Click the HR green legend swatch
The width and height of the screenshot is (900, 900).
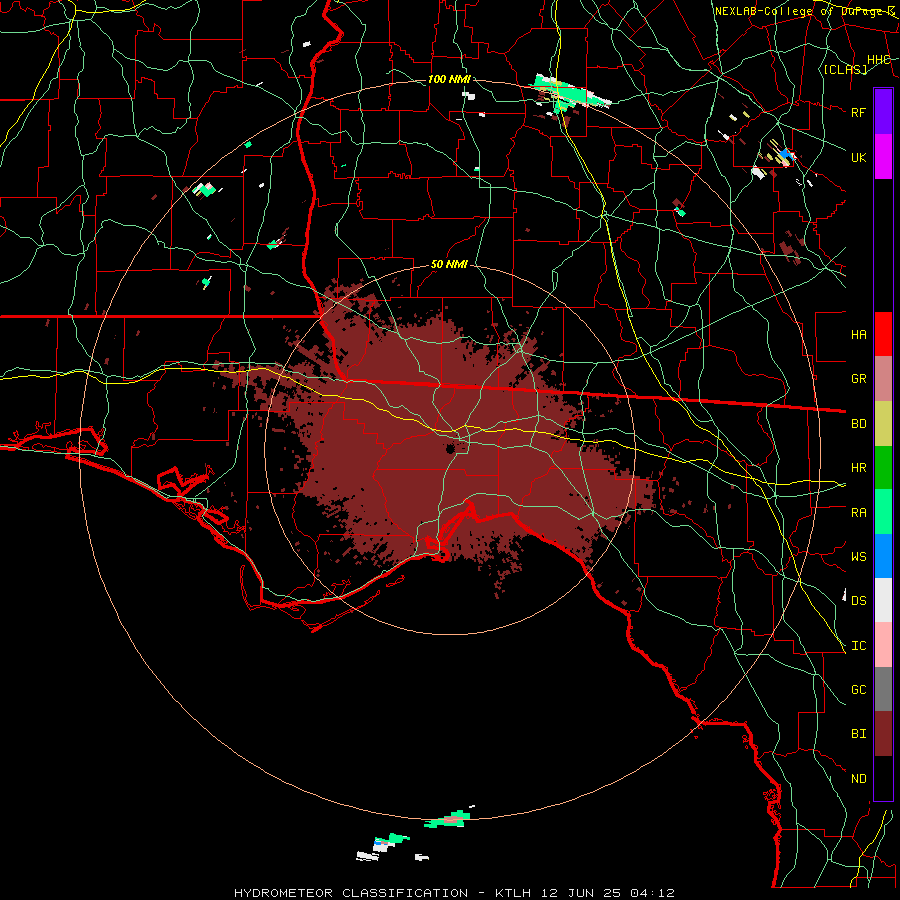[x=883, y=468]
